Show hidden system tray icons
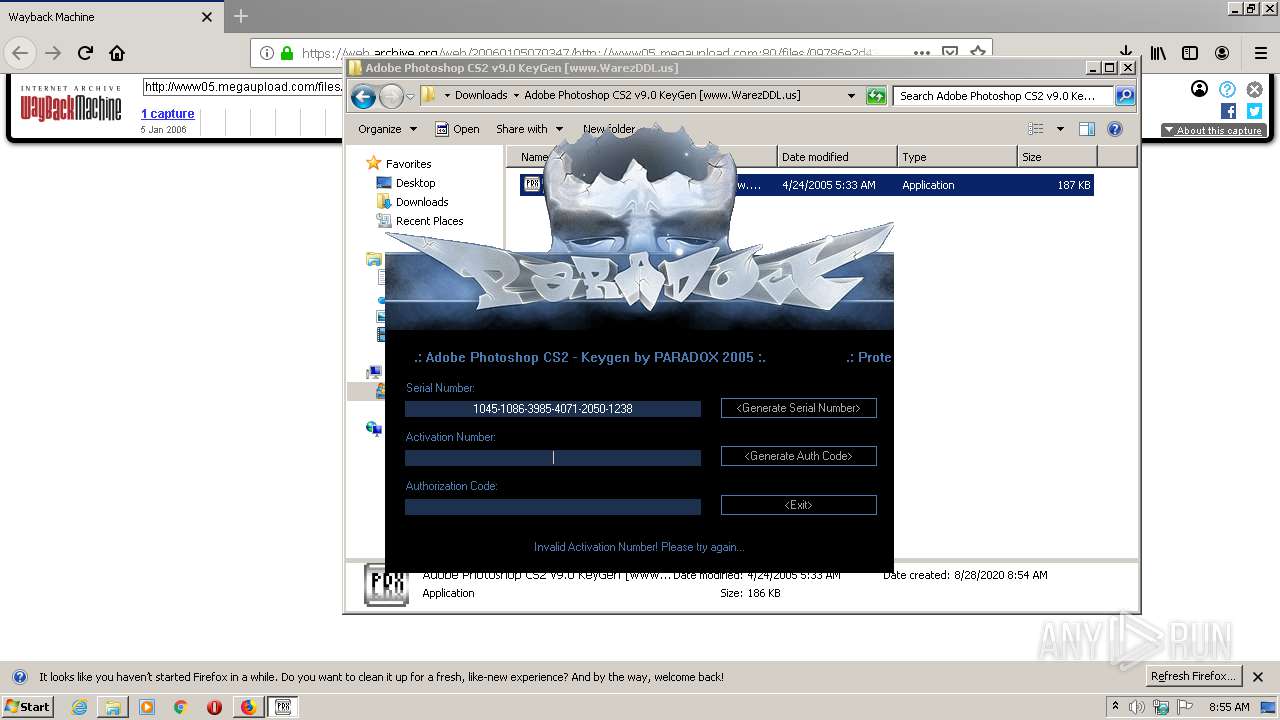This screenshot has width=1280, height=720. [x=1115, y=707]
